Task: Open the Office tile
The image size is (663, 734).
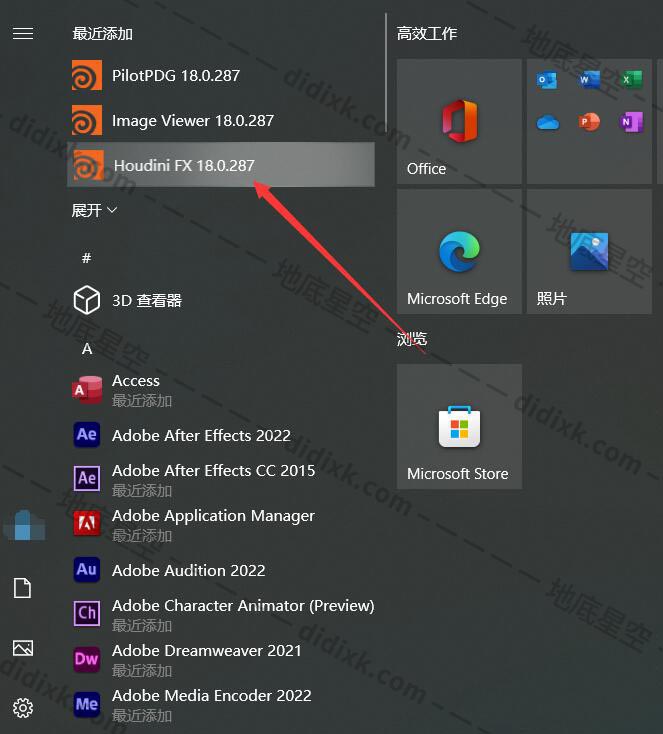Action: pos(459,121)
